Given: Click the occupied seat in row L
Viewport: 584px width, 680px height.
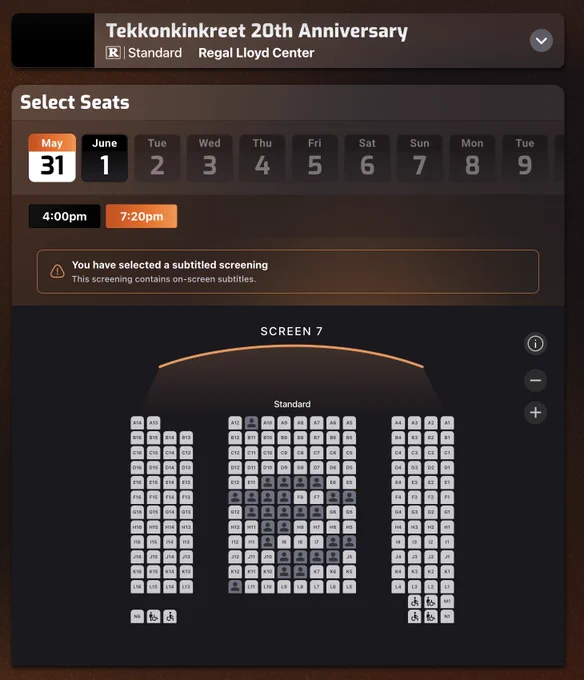Looking at the screenshot, I should click(x=235, y=587).
